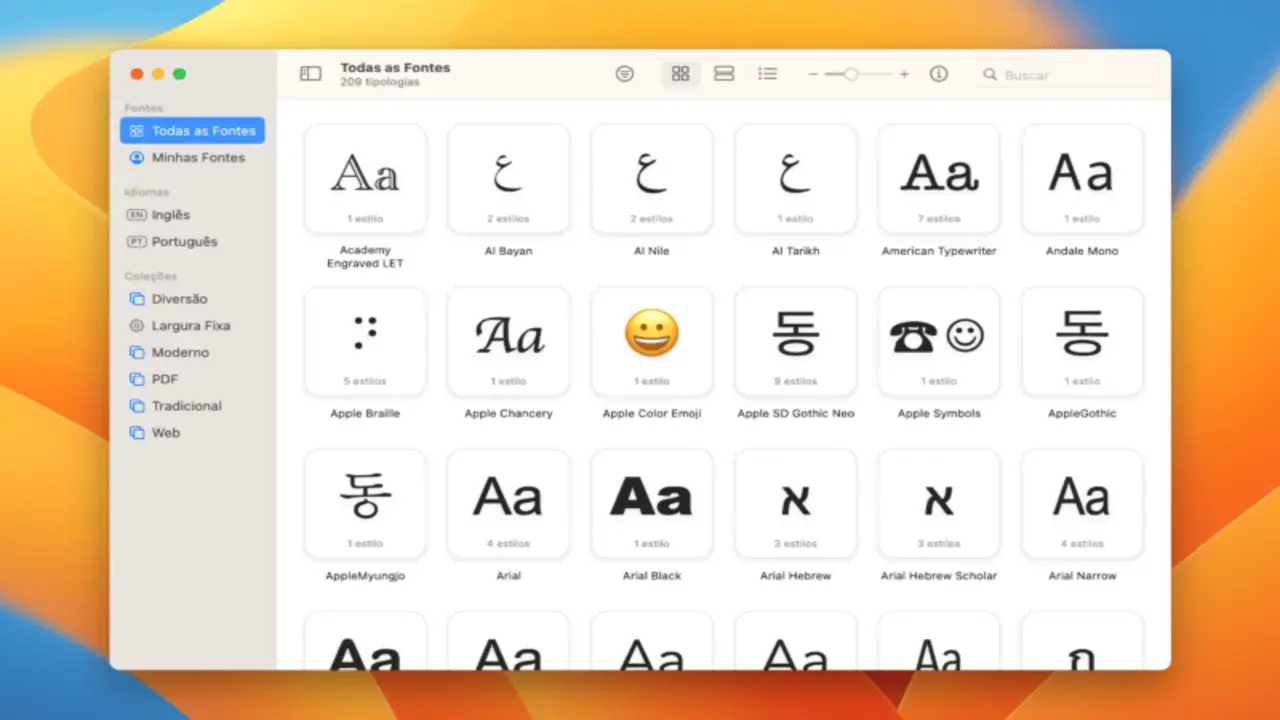The width and height of the screenshot is (1280, 720).
Task: Open the Web collection
Action: (192, 433)
